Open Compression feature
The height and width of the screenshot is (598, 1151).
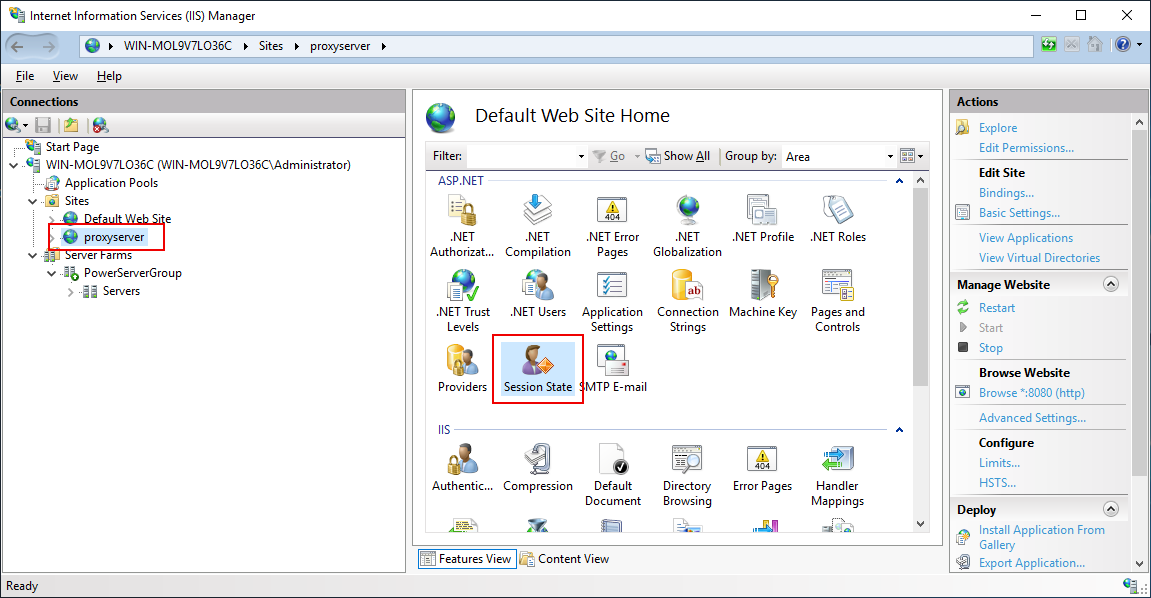tap(537, 467)
